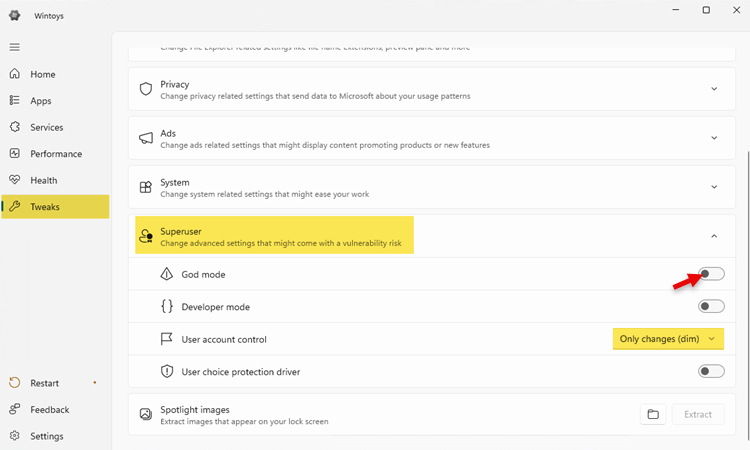This screenshot has width=750, height=450.
Task: Expand the Privacy settings section
Action: point(714,89)
